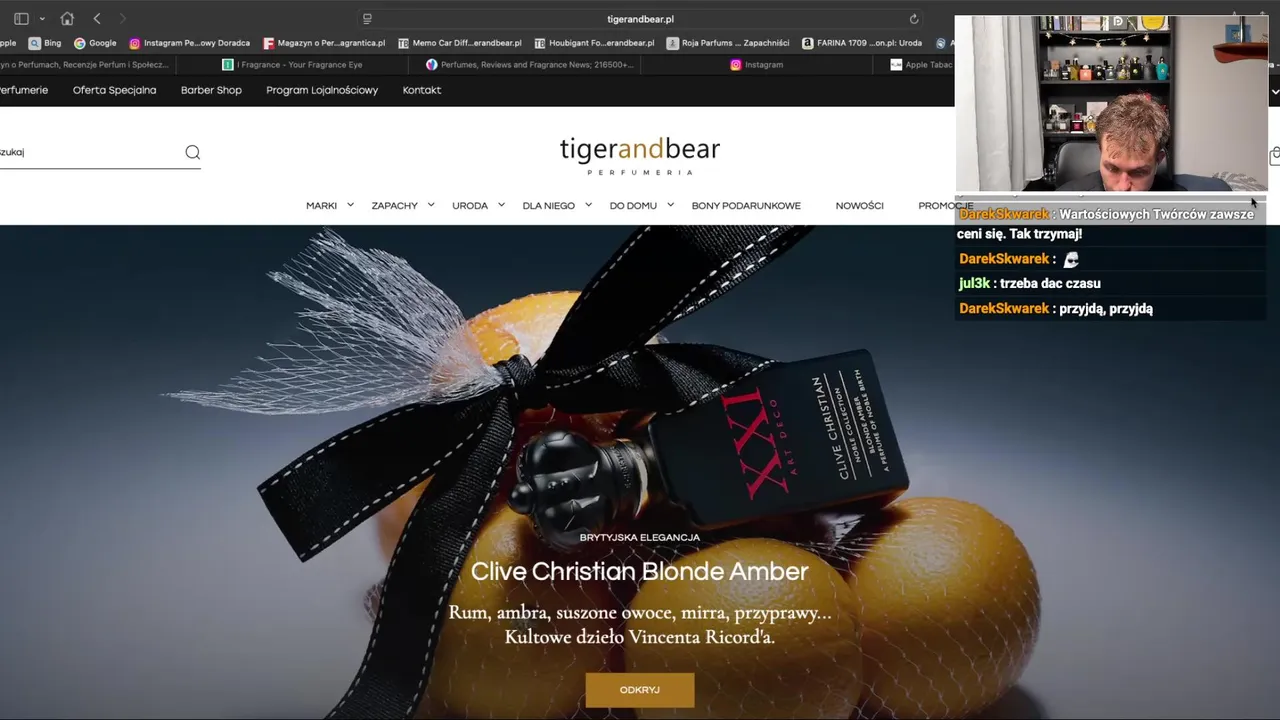This screenshot has height=720, width=1280.
Task: Click the search magnifier icon
Action: click(192, 152)
